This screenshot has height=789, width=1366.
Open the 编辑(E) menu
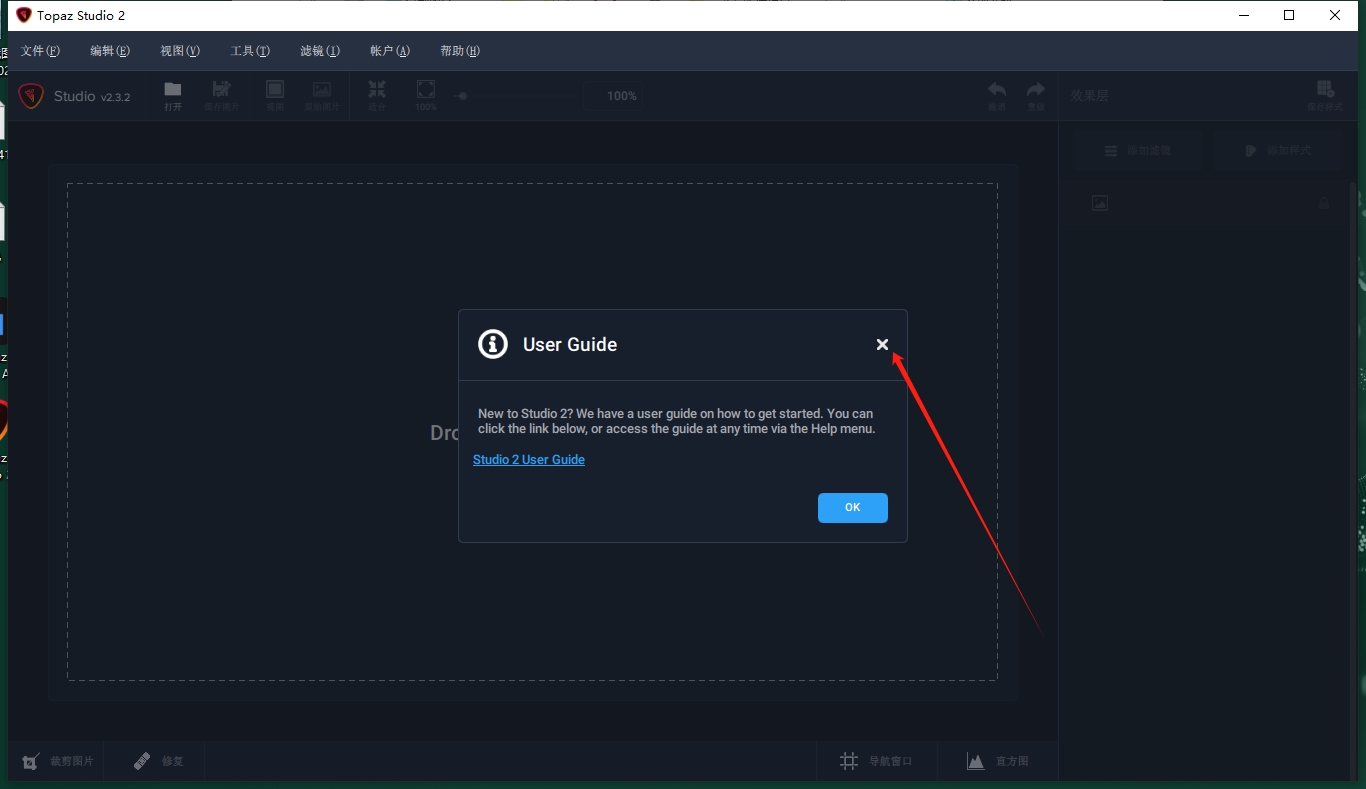(x=110, y=51)
